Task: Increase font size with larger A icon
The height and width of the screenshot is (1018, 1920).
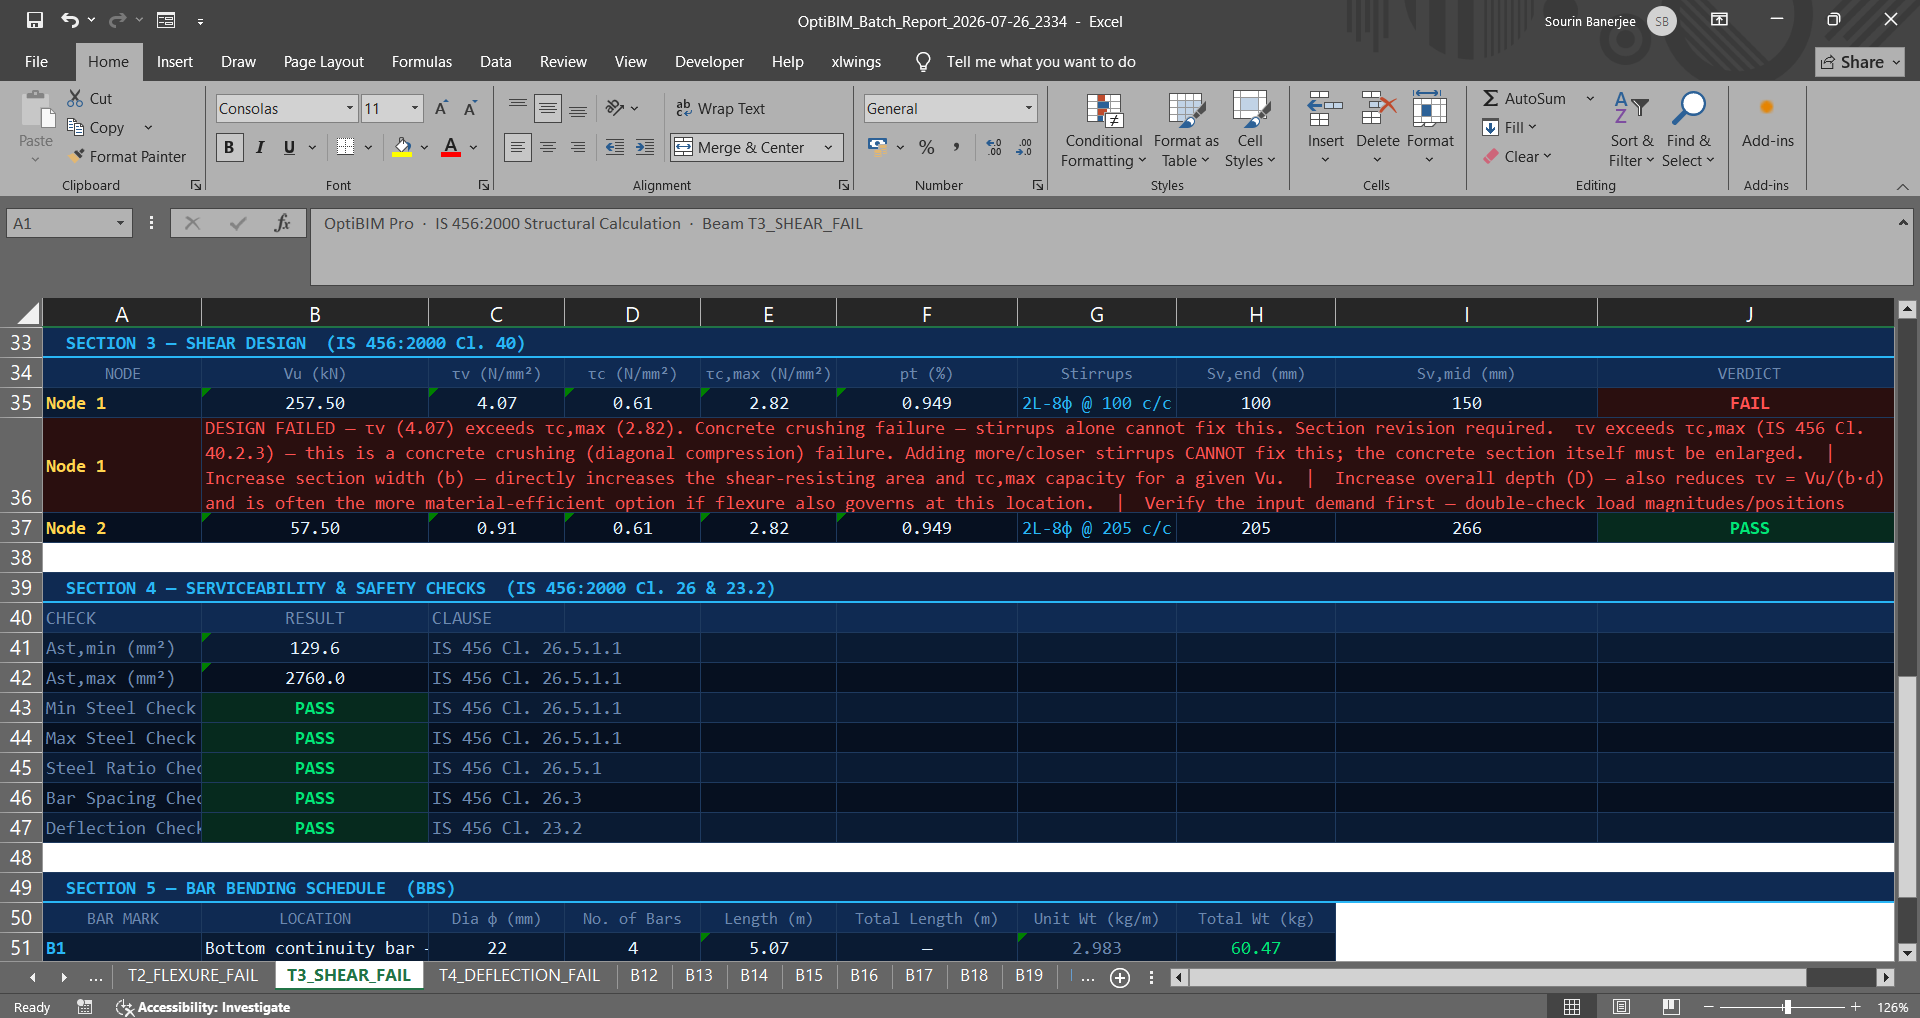Action: 441,108
